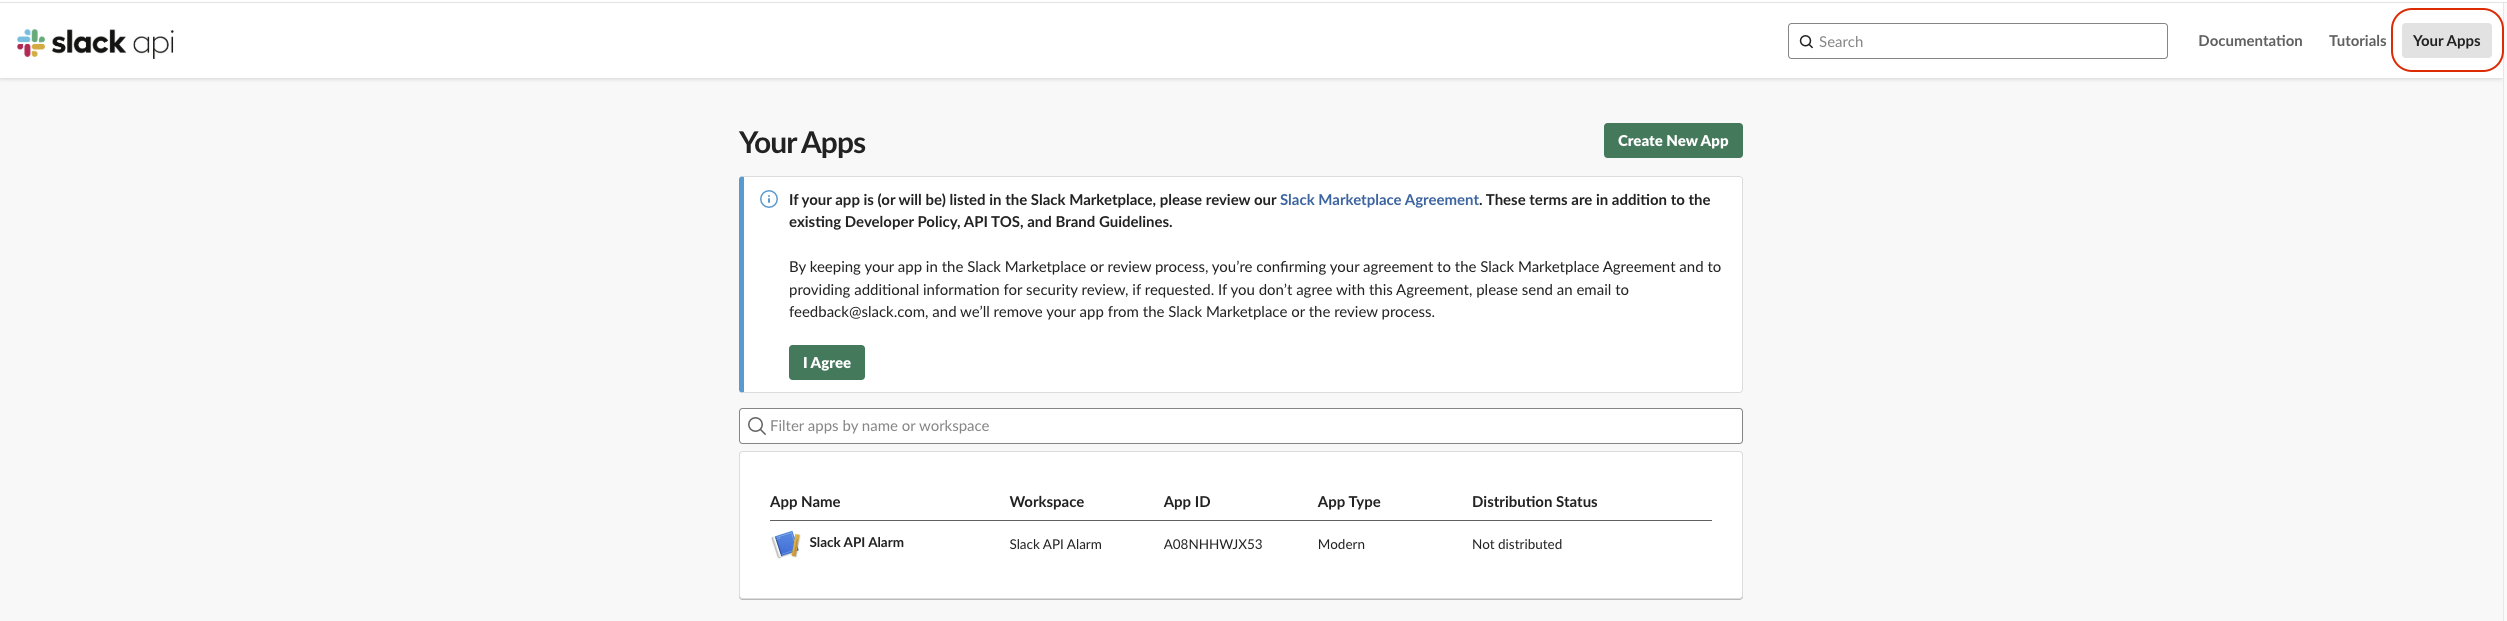Image resolution: width=2507 pixels, height=621 pixels.
Task: Click the Workspace column header
Action: pos(1046,502)
